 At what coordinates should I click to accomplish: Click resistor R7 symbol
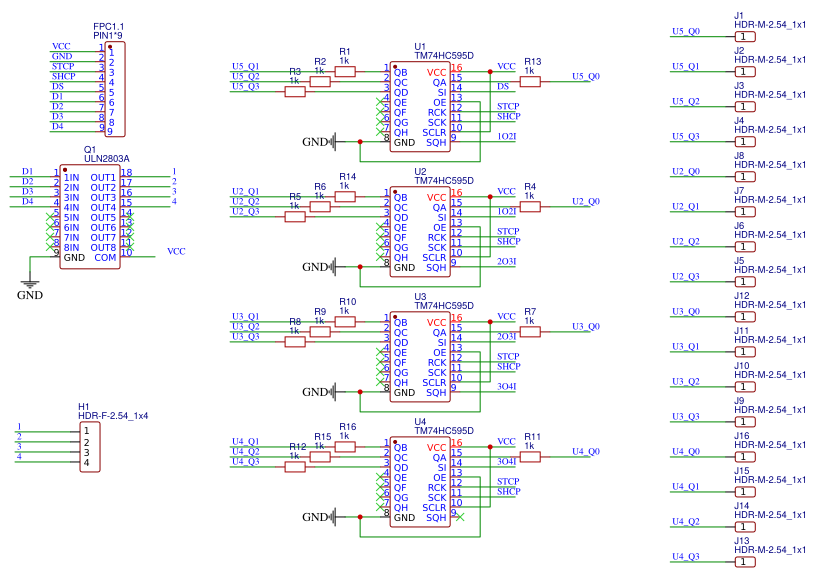tap(530, 332)
